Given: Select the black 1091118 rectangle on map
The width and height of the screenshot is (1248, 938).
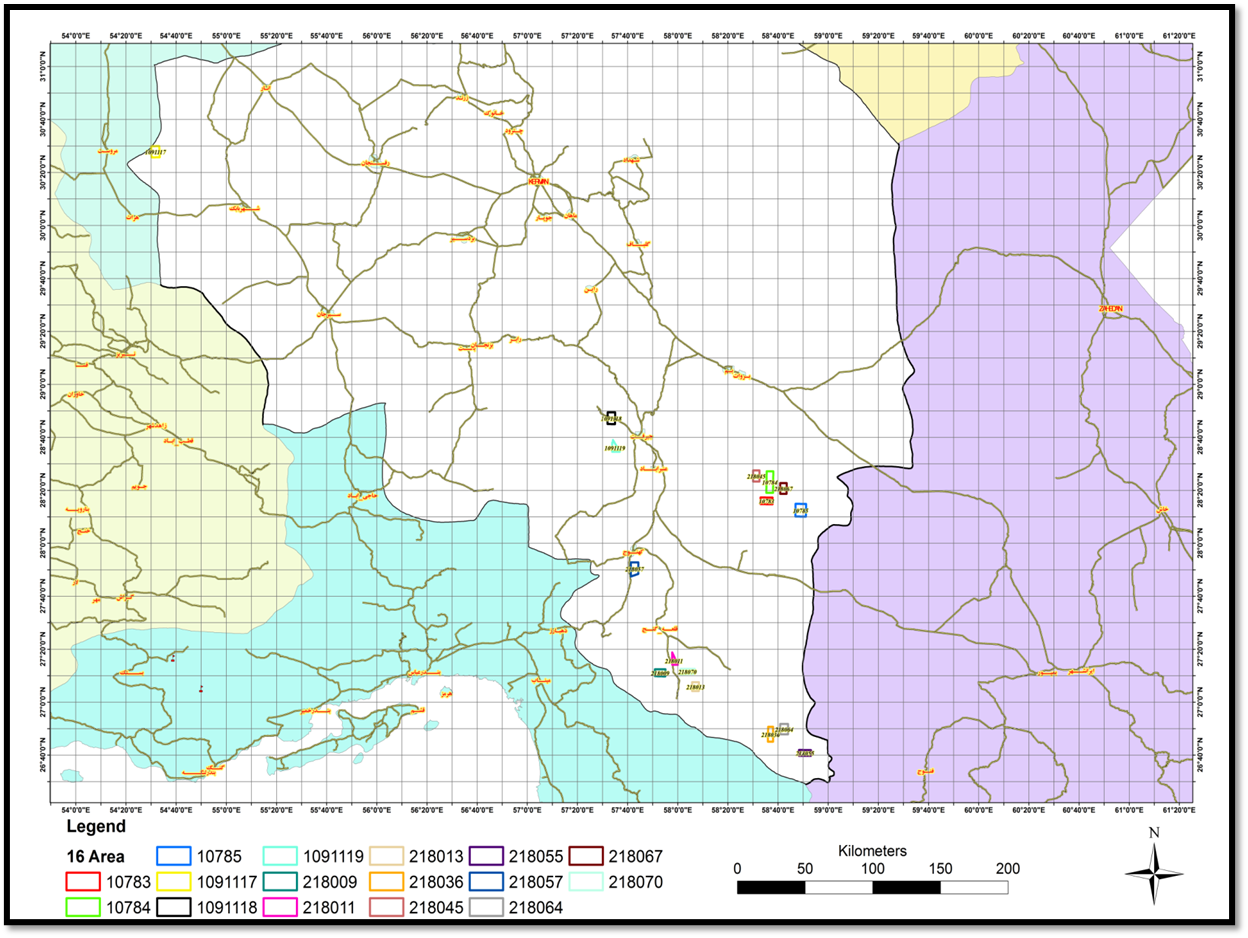Looking at the screenshot, I should pyautogui.click(x=611, y=417).
